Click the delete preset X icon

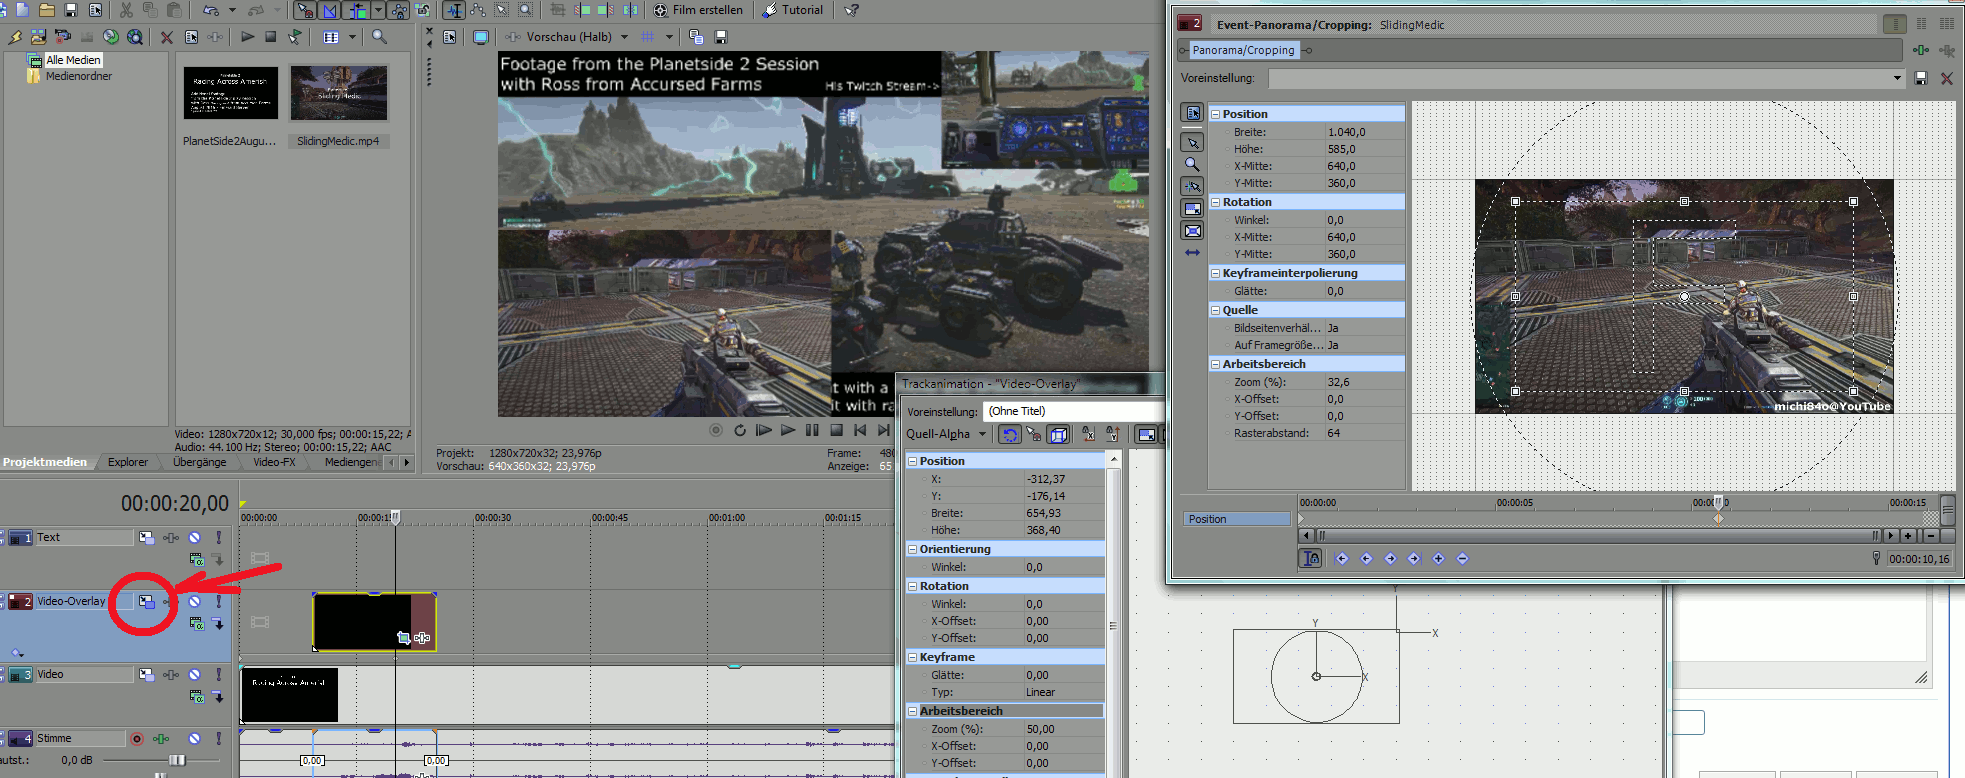click(x=1946, y=78)
